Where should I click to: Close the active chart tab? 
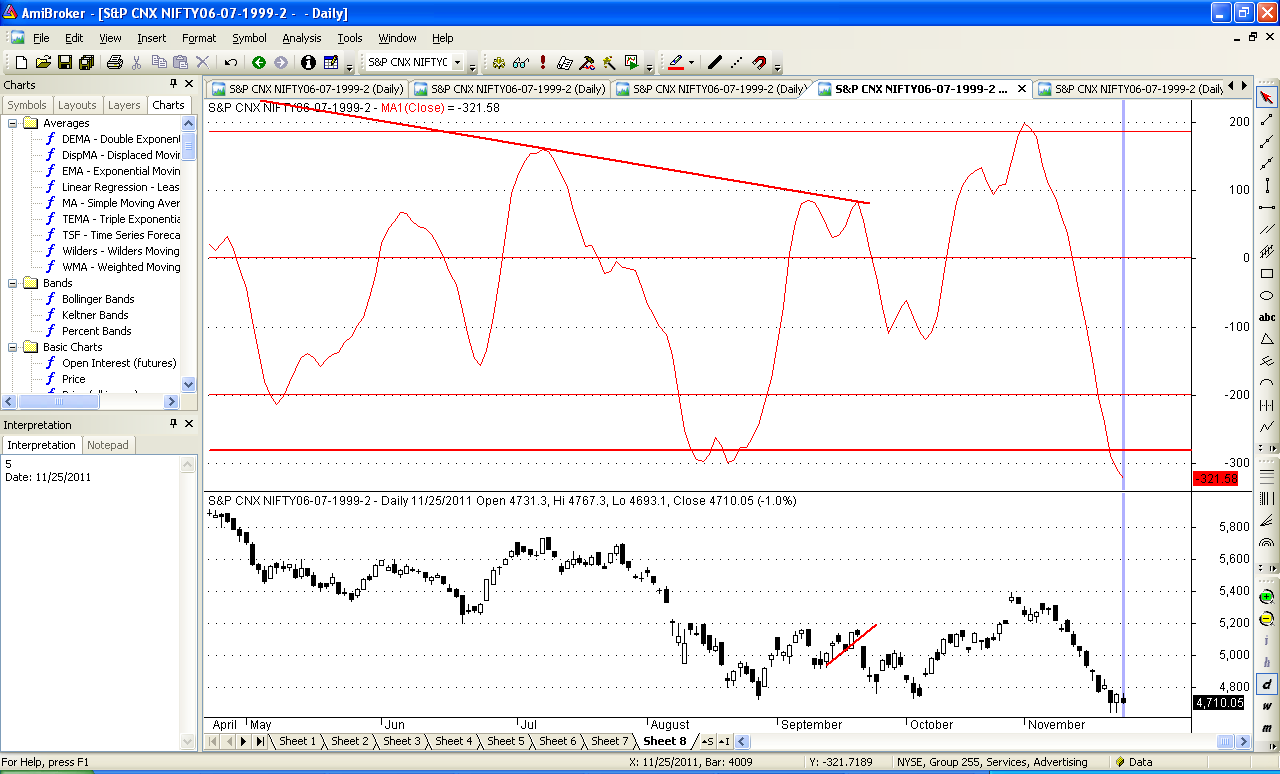[1022, 89]
